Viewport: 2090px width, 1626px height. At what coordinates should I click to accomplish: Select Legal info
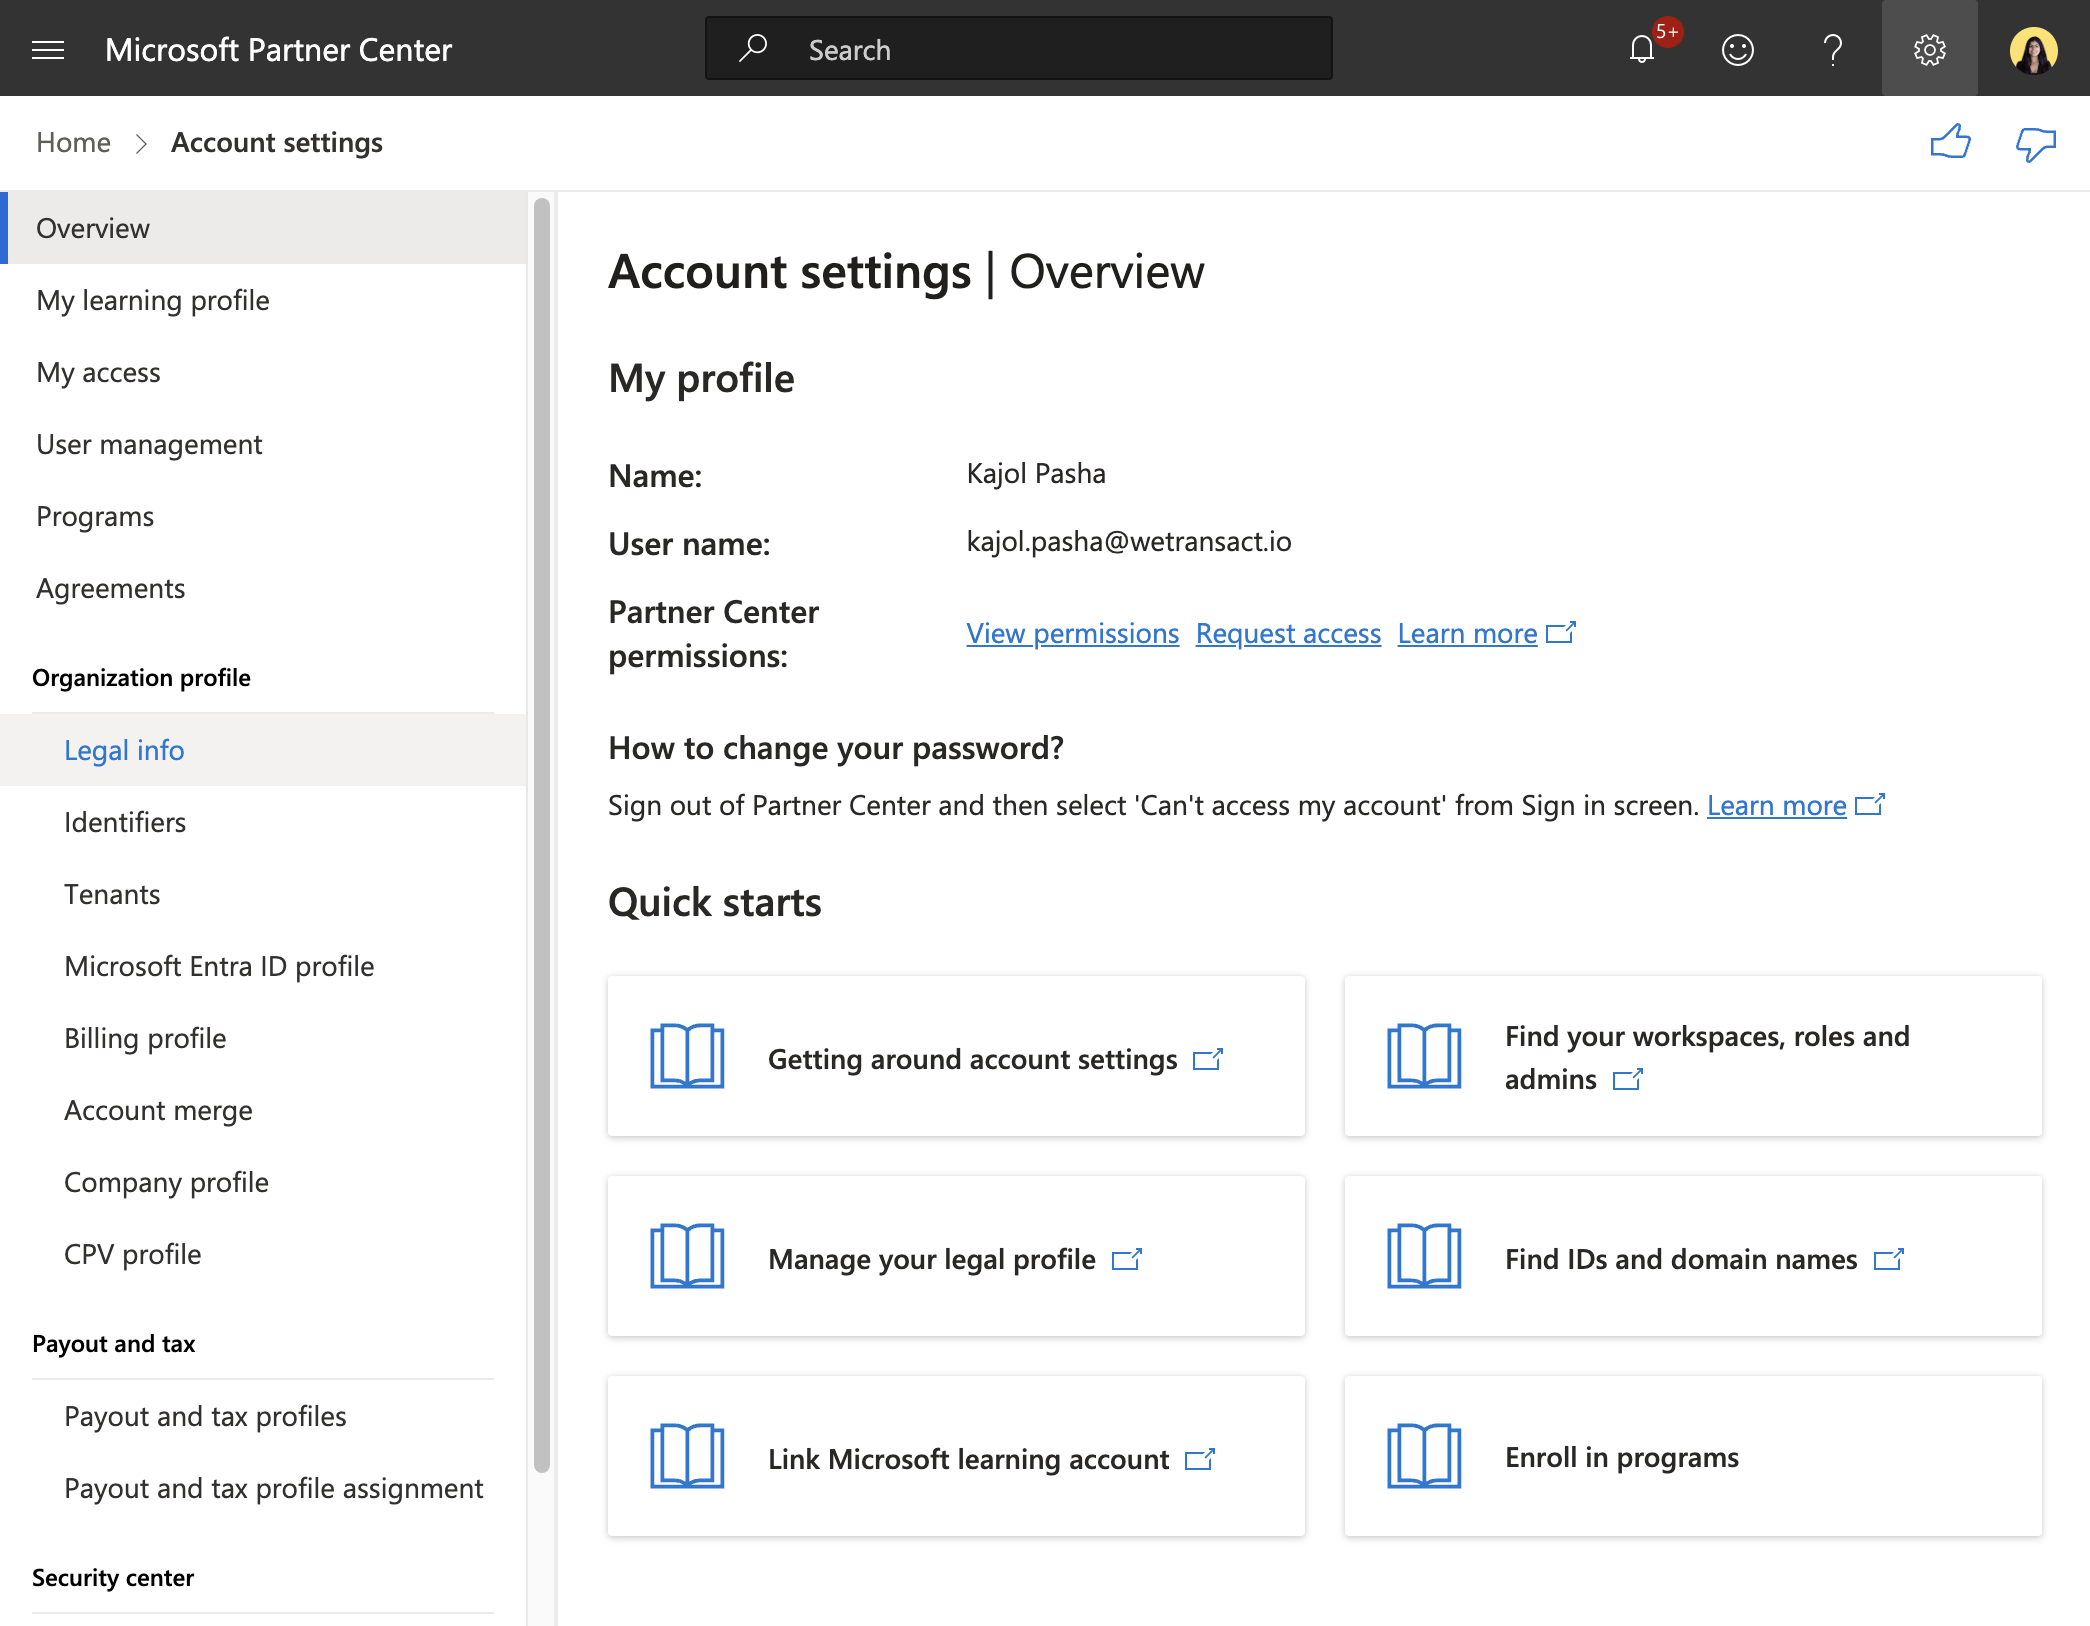tap(263, 750)
